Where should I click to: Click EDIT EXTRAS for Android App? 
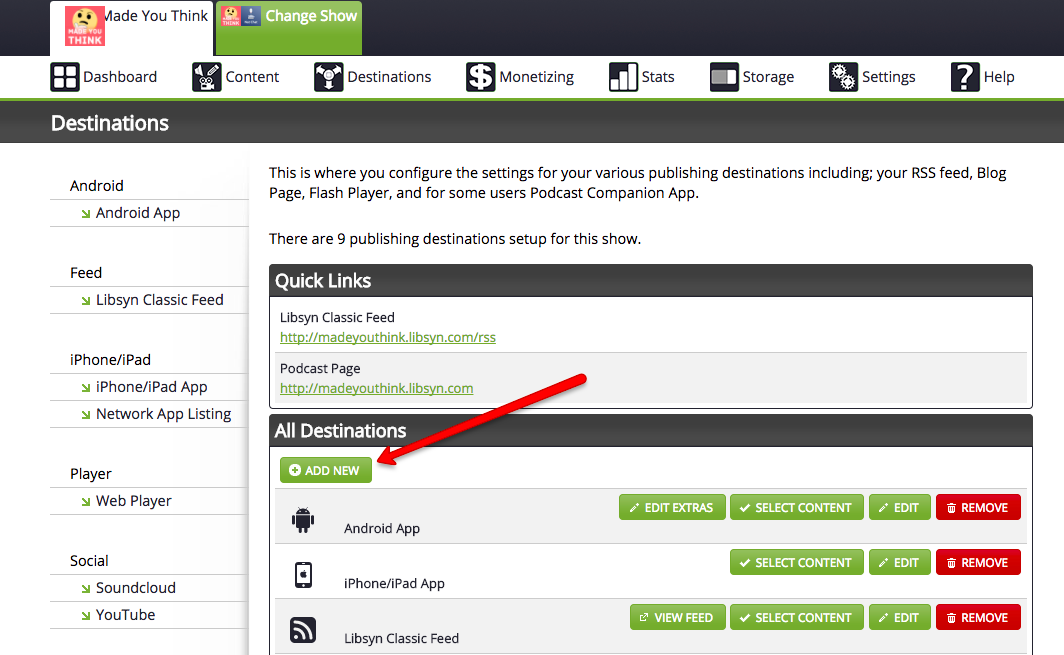point(672,508)
